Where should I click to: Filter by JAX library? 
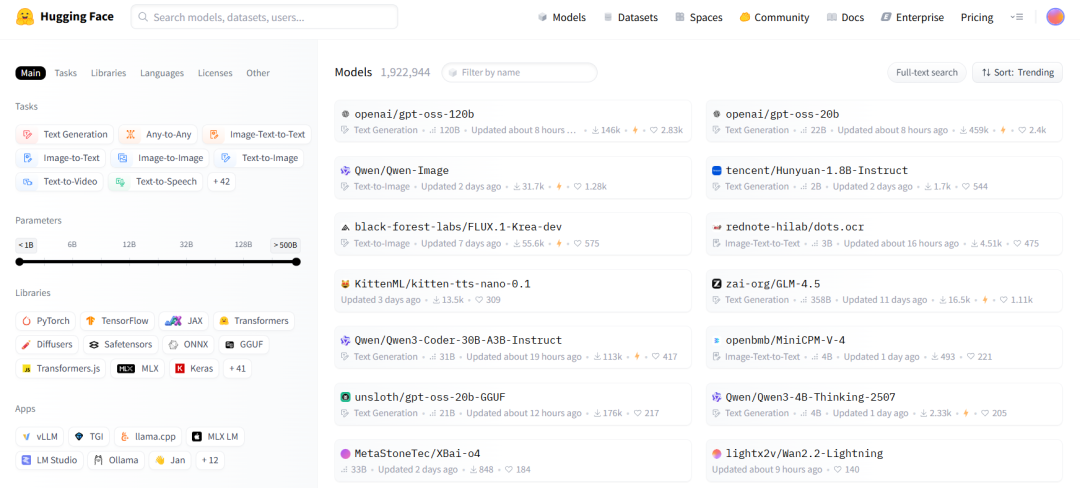click(x=183, y=321)
